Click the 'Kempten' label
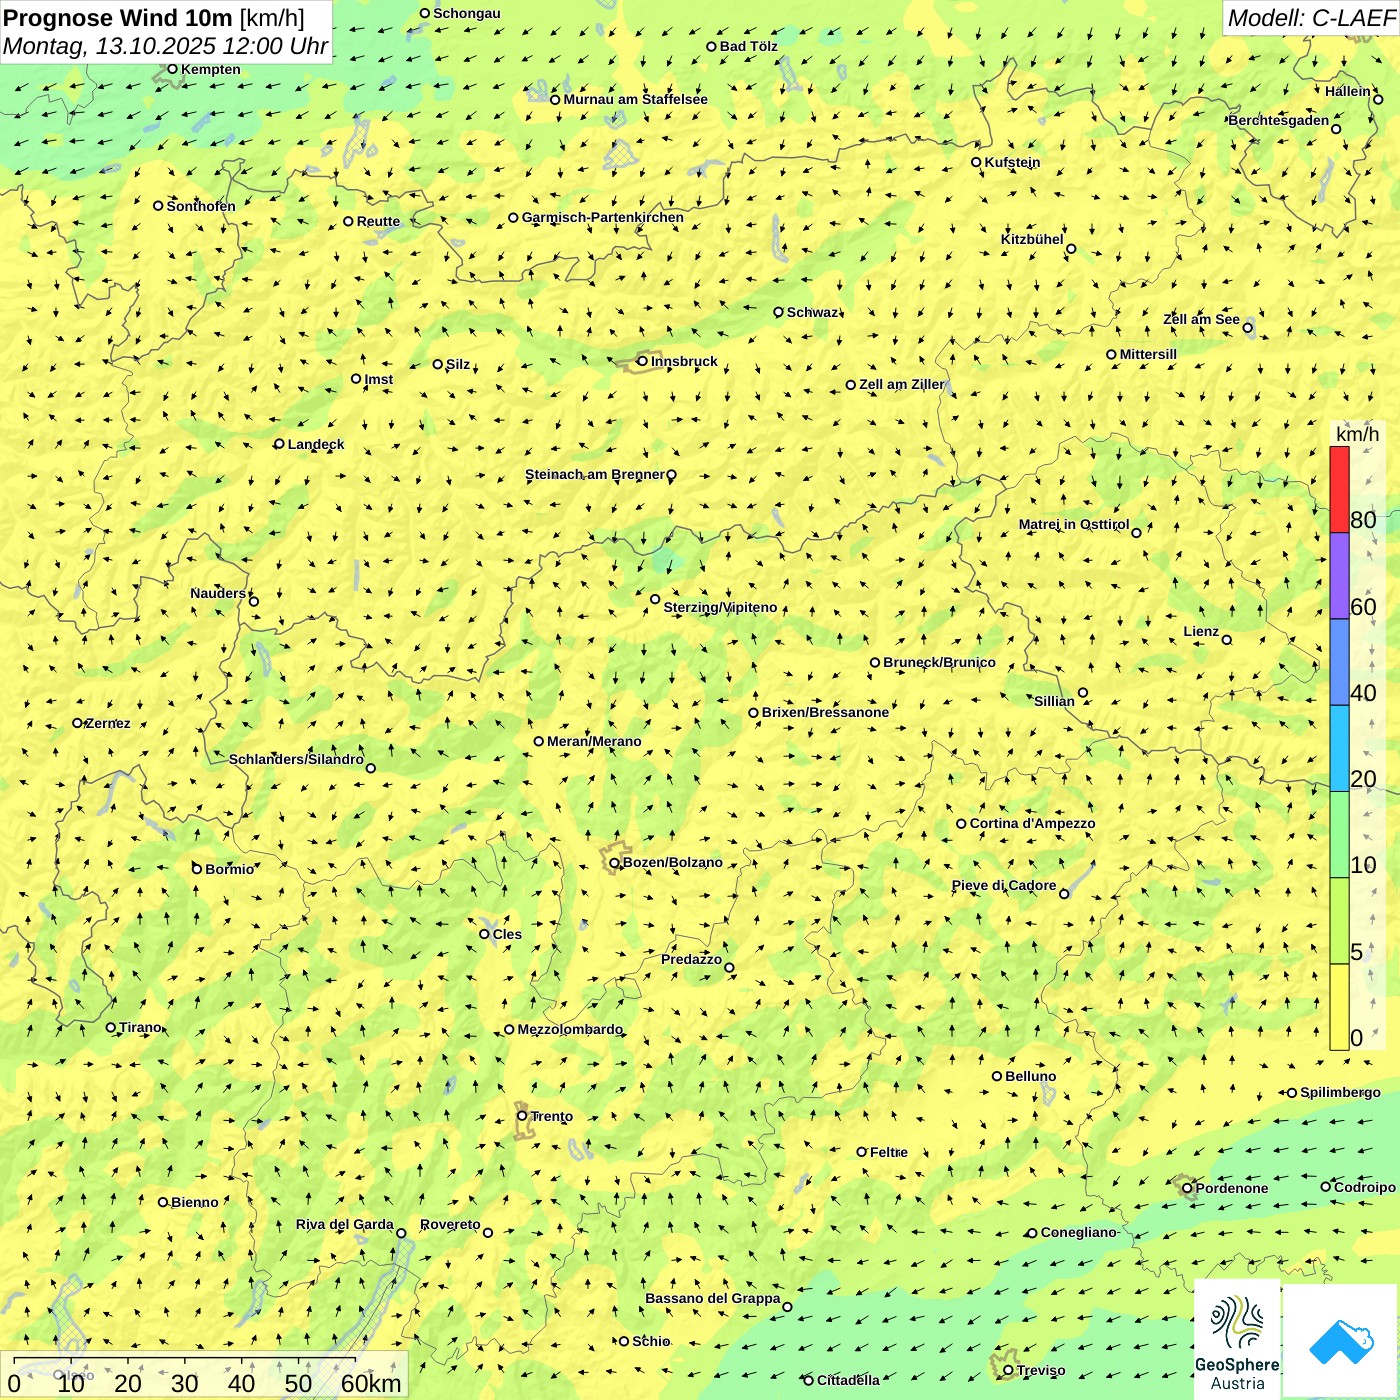The width and height of the screenshot is (1400, 1400). 210,69
